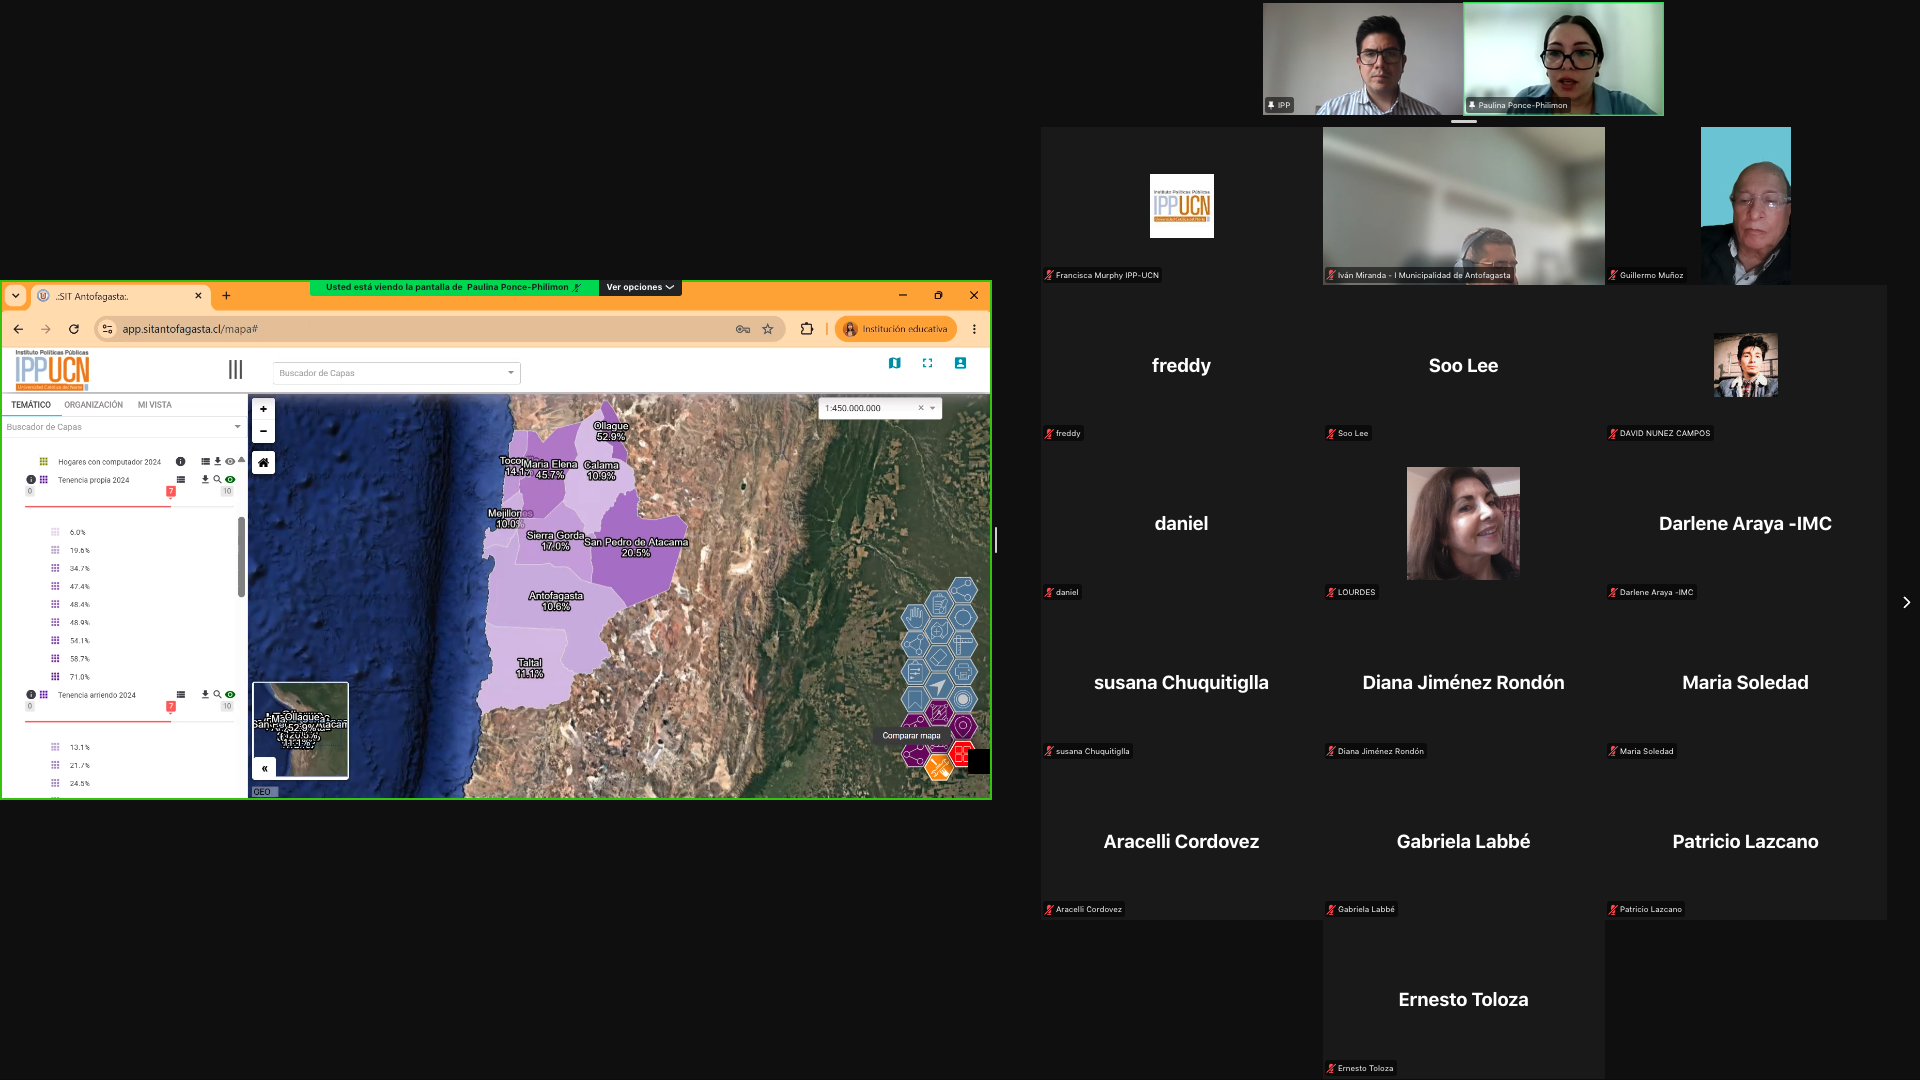Image resolution: width=1920 pixels, height=1080 pixels.
Task: Open info for Hogares con computador 2024
Action: click(180, 462)
